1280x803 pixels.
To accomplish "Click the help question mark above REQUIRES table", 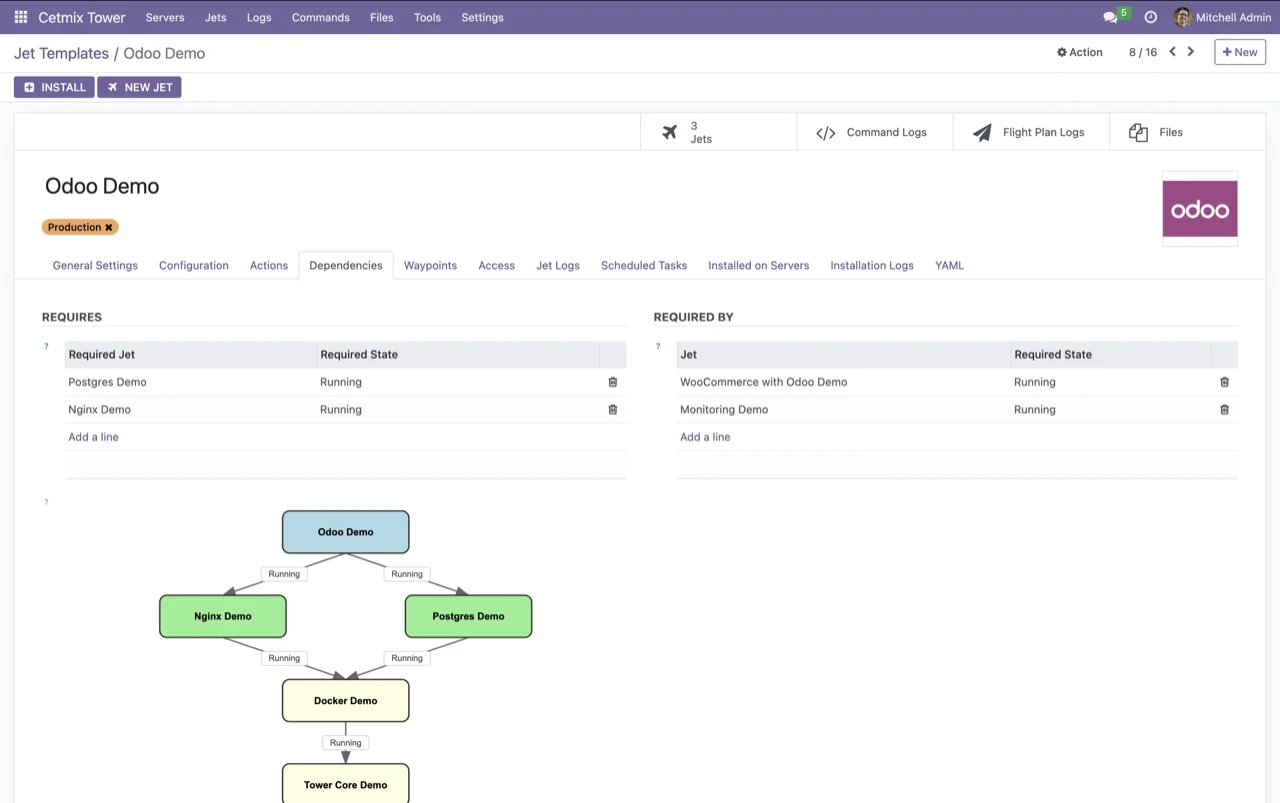I will [x=46, y=346].
